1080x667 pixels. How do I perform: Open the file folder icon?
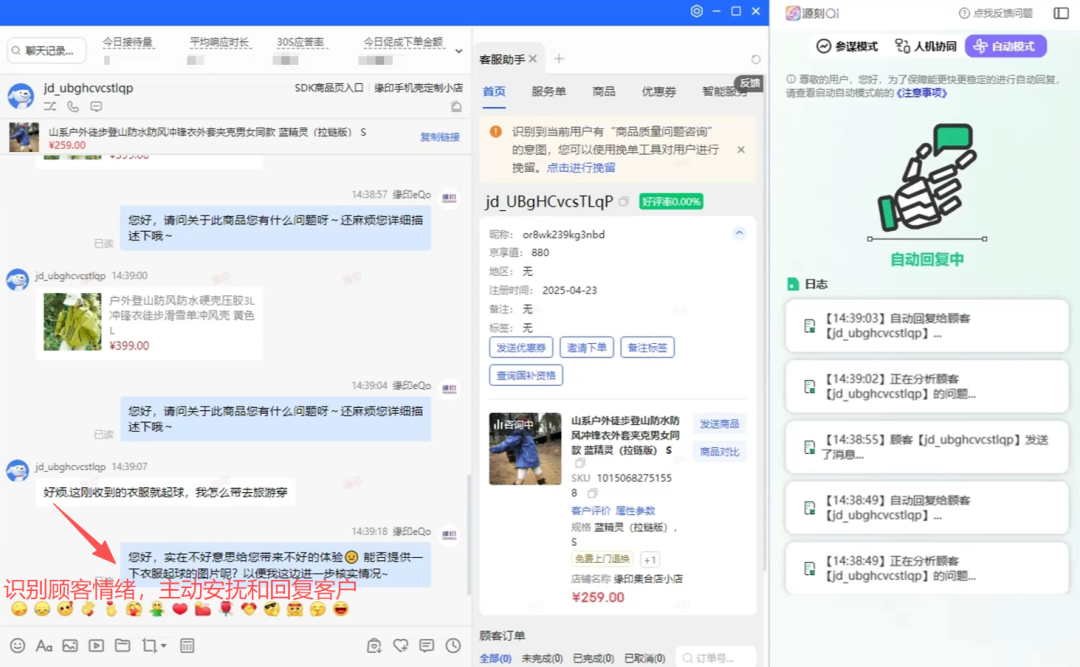123,646
